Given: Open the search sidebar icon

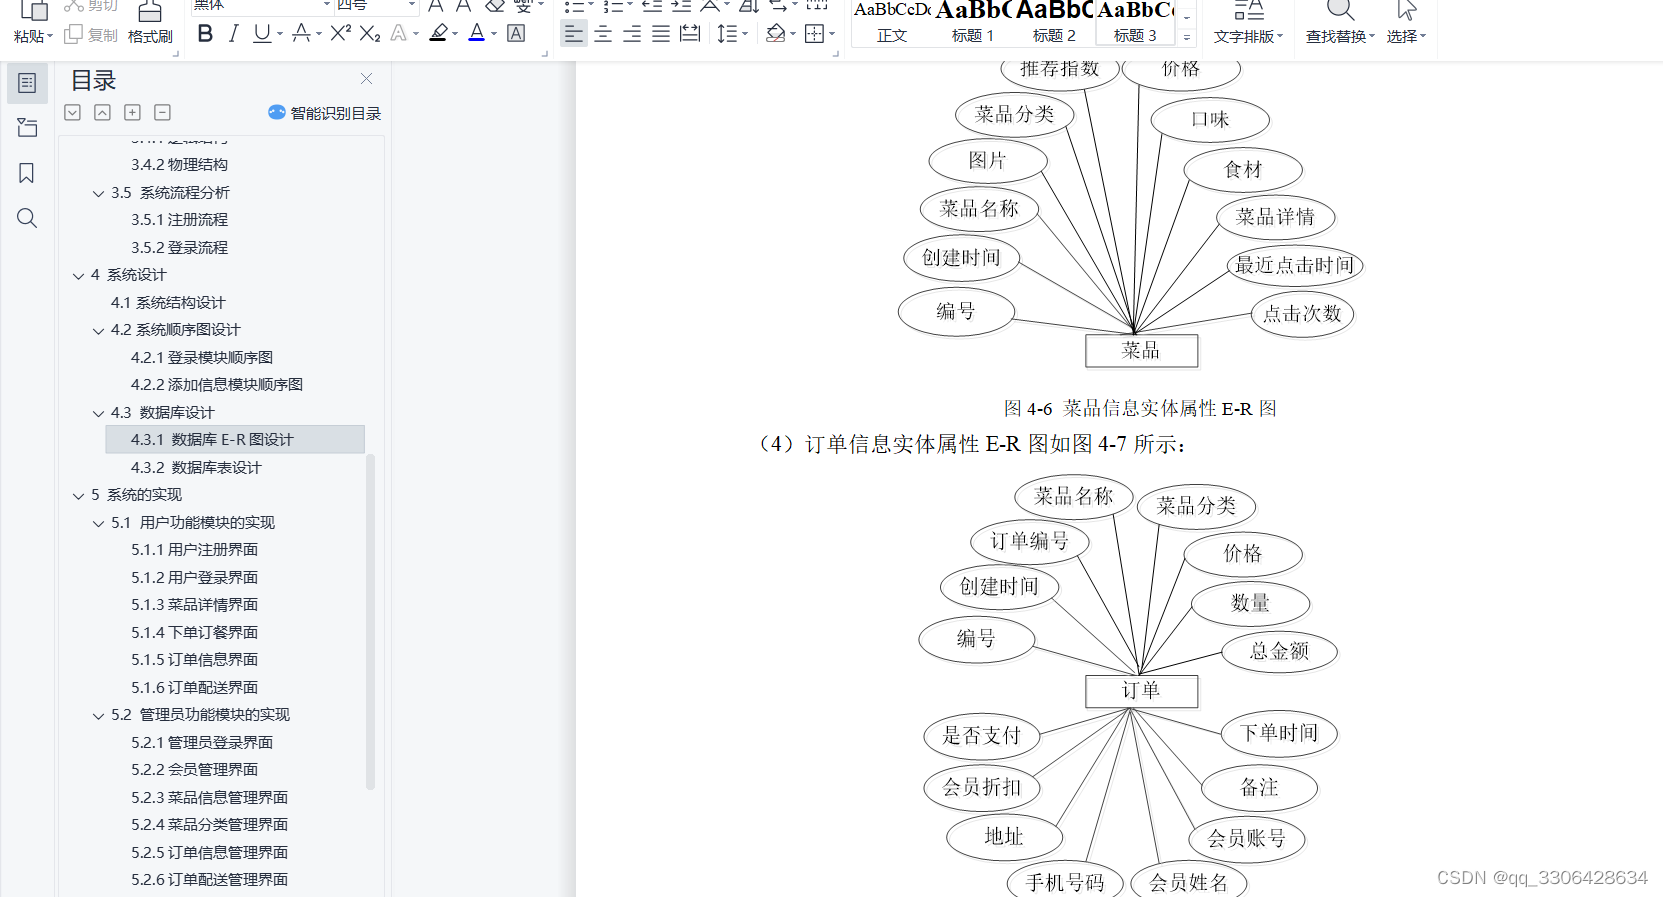Looking at the screenshot, I should tap(27, 218).
